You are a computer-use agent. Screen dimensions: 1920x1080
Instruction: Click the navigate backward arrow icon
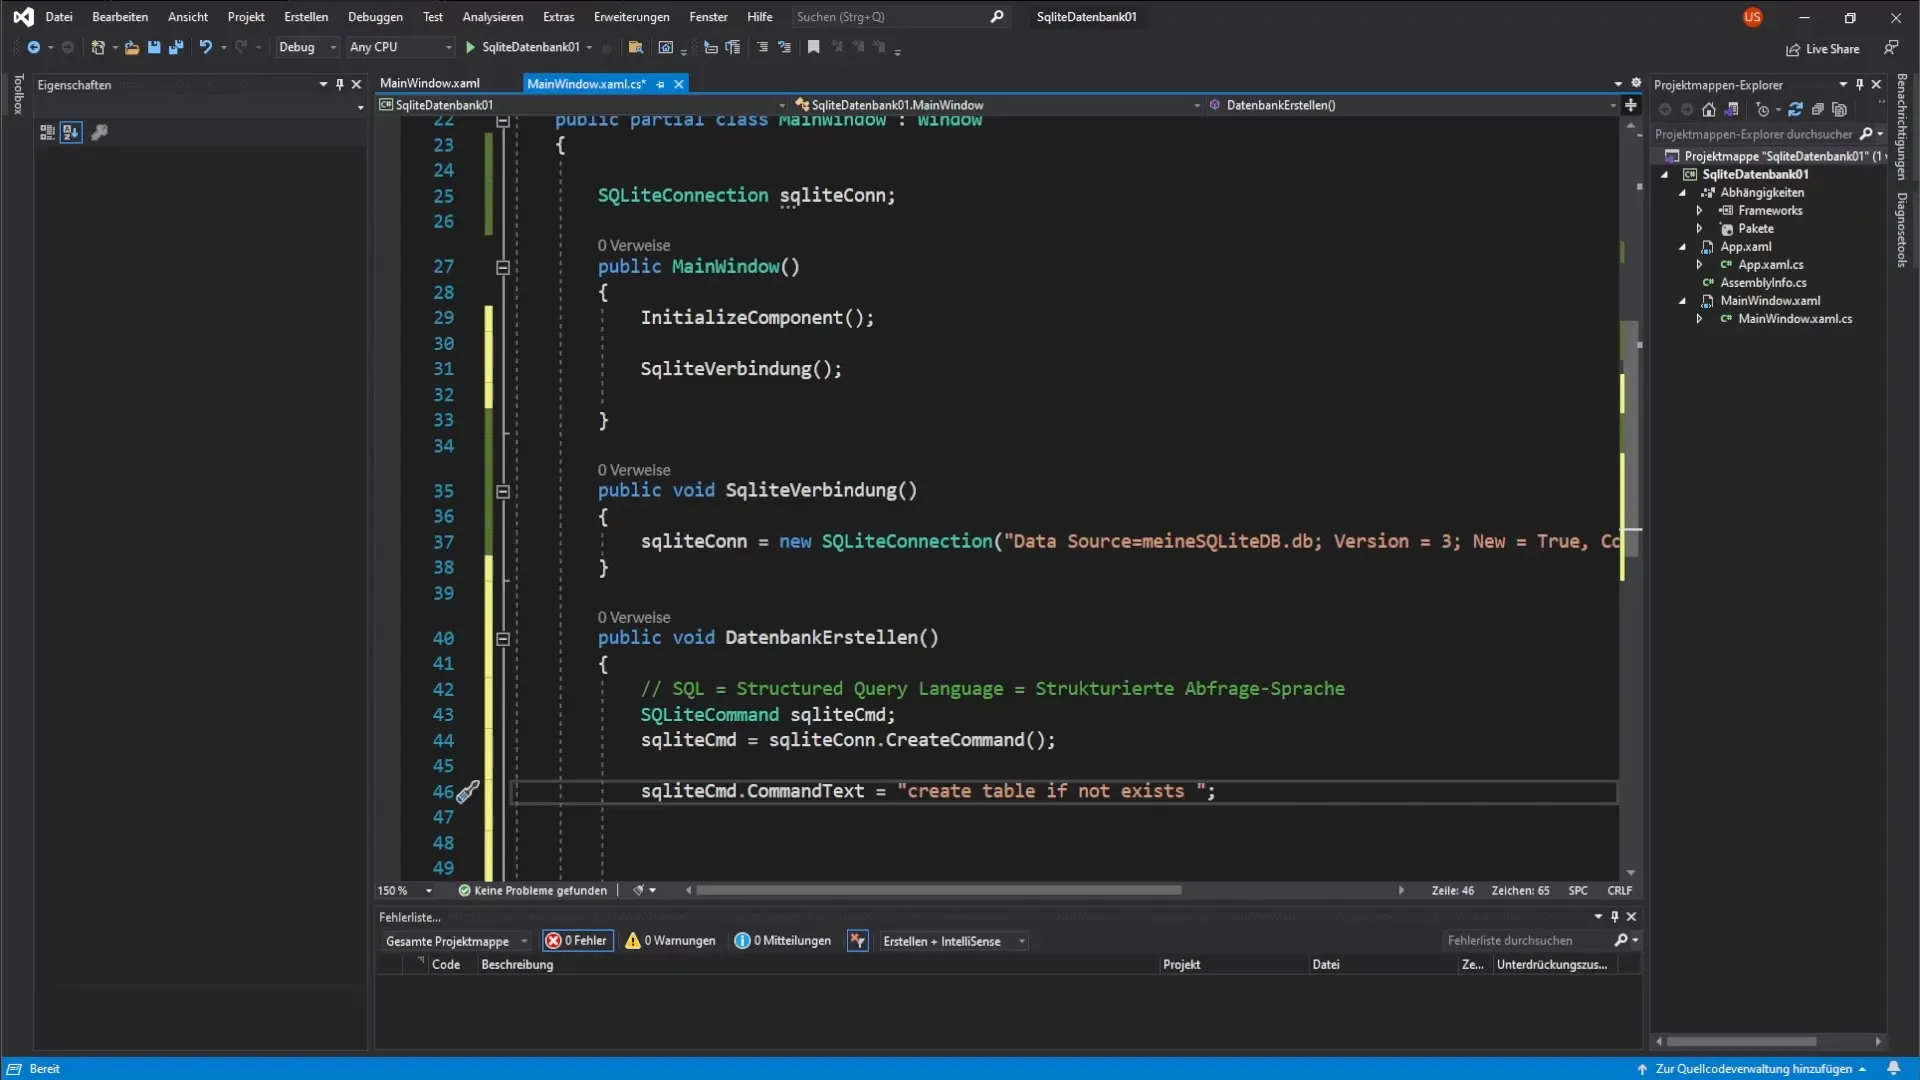coord(33,47)
